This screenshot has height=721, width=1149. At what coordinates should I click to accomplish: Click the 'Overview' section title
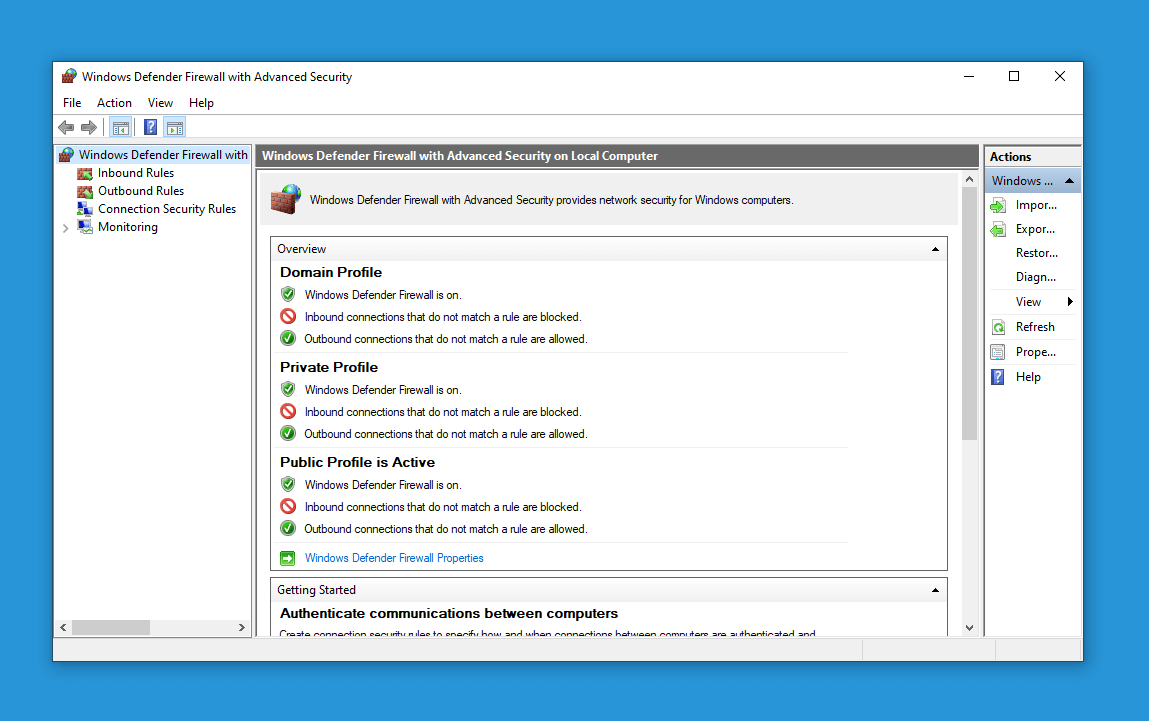click(302, 249)
